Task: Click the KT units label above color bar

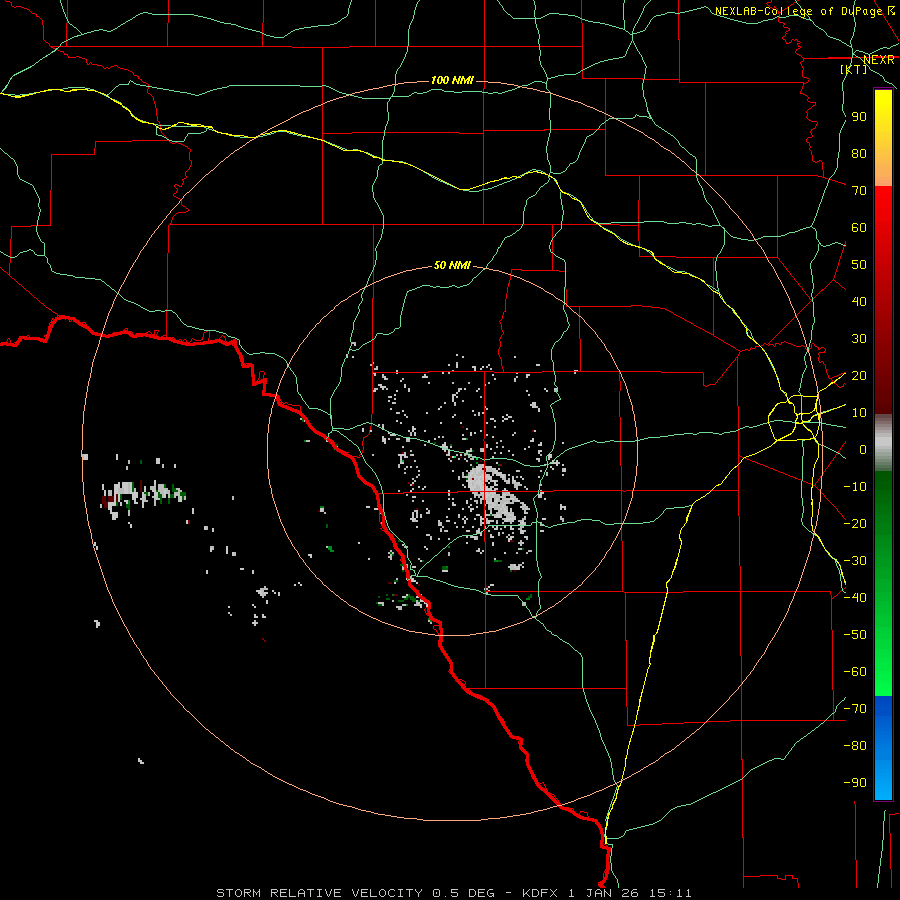Action: pos(854,69)
